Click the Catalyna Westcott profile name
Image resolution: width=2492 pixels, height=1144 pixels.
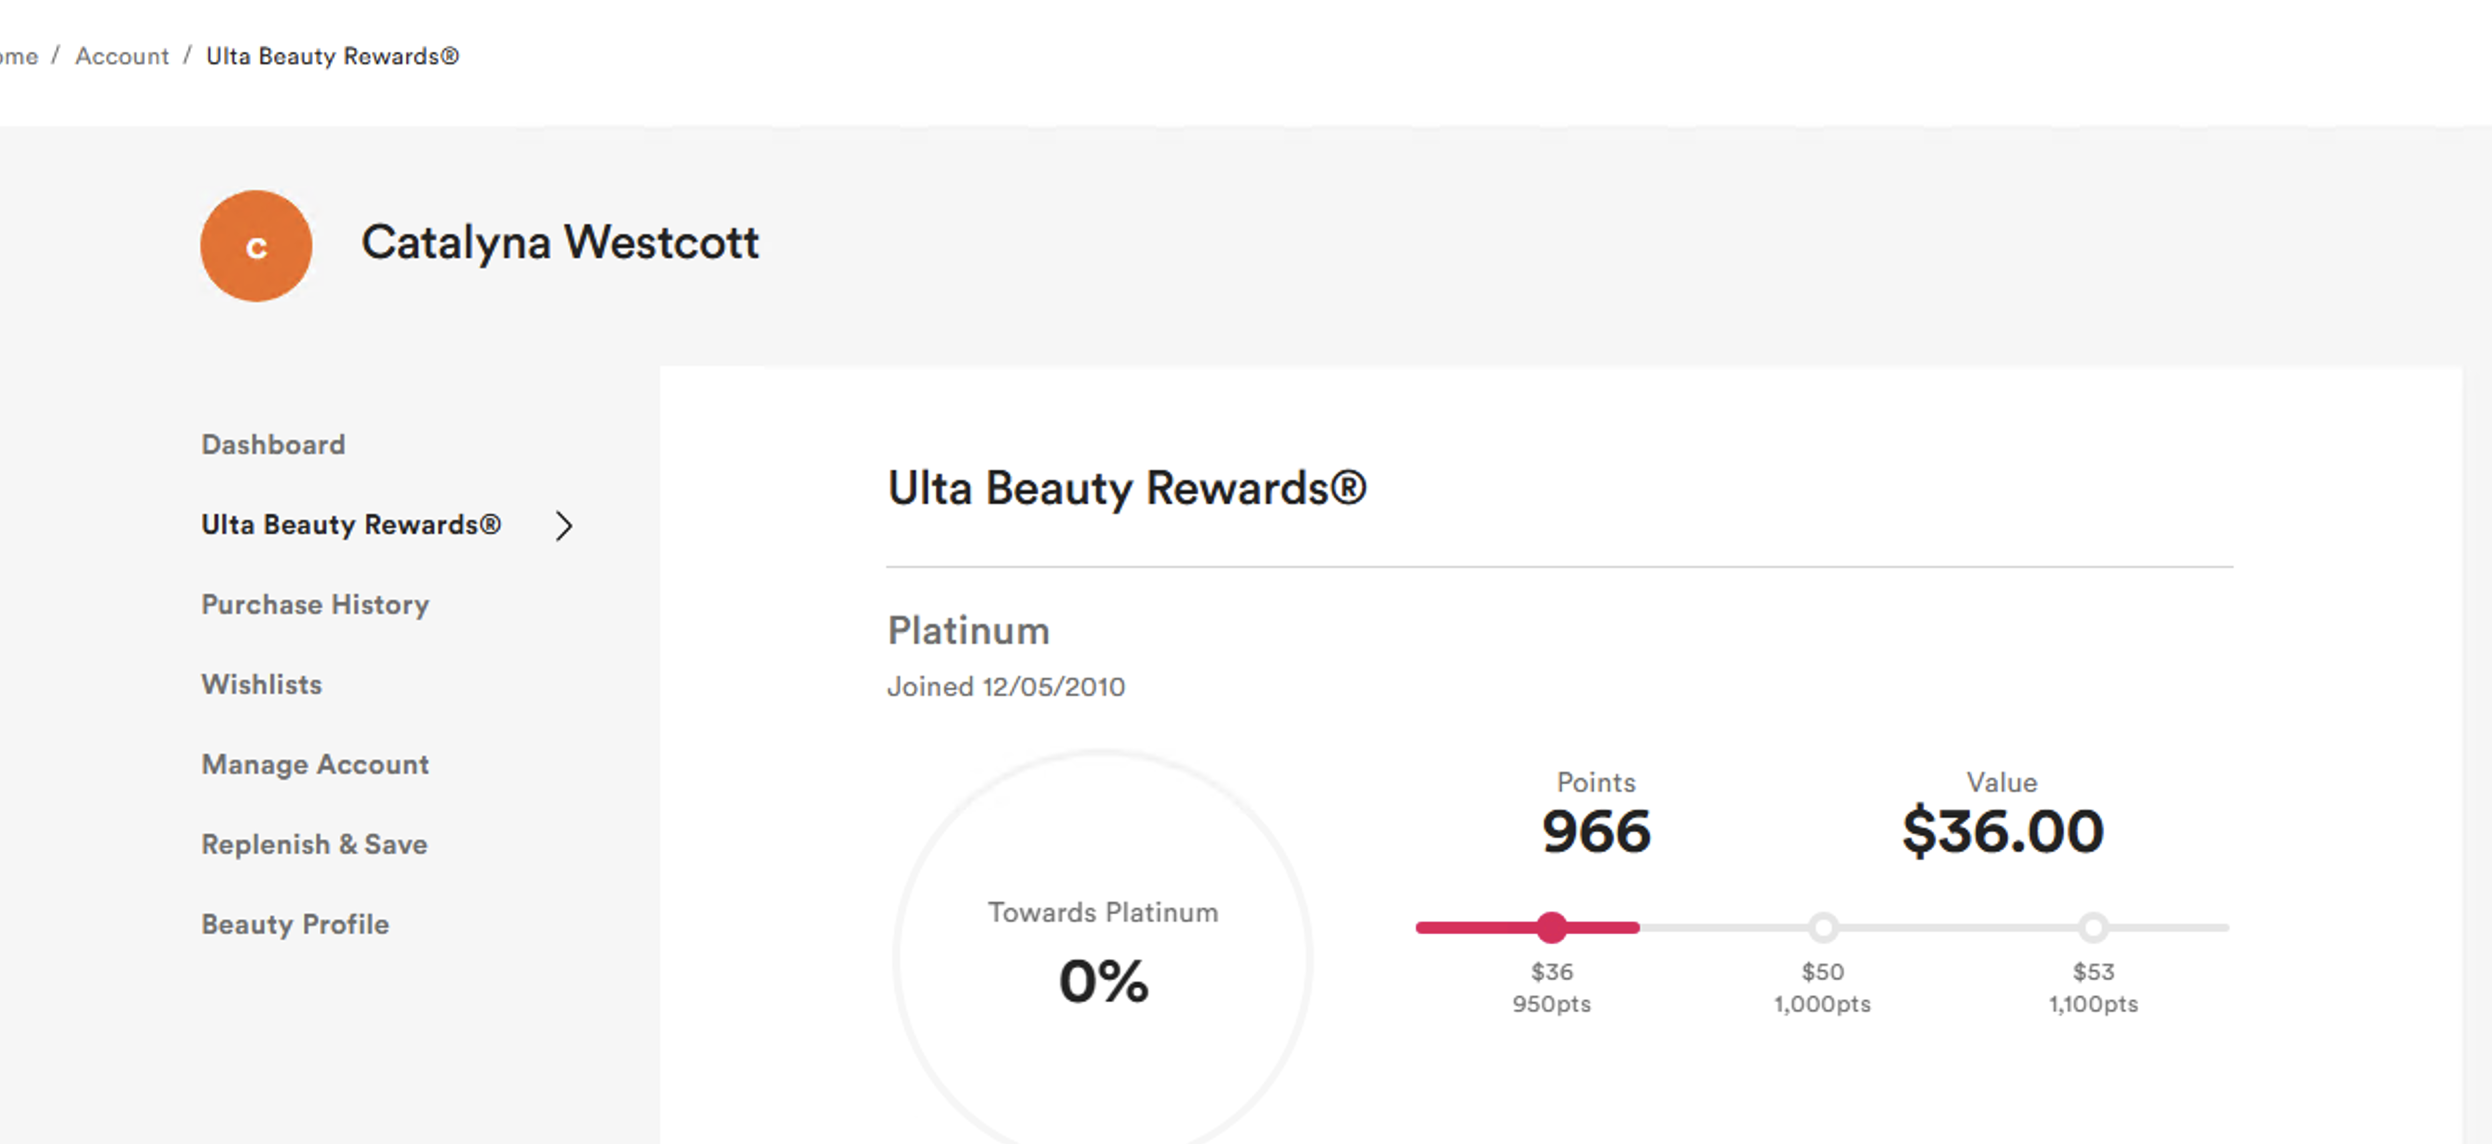click(x=560, y=243)
